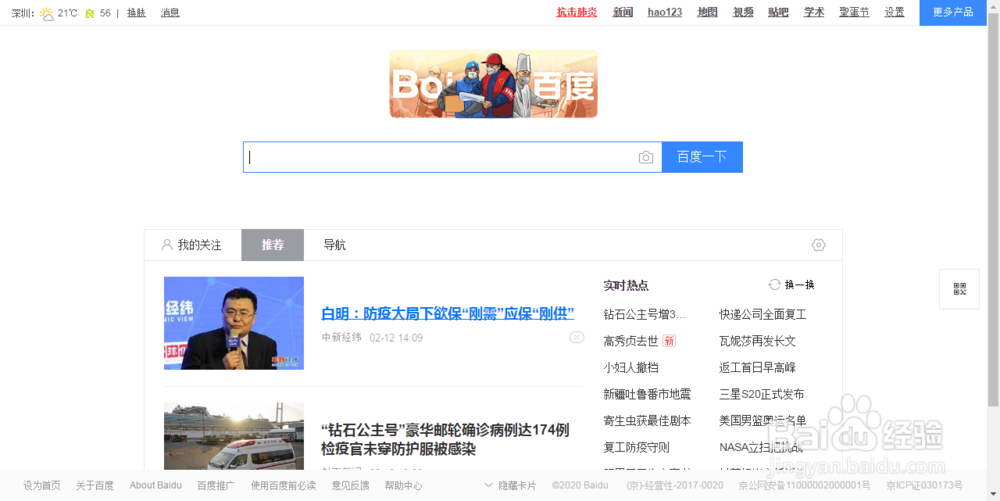
Task: Click 京ICP证030173号 footer link
Action: point(924,485)
